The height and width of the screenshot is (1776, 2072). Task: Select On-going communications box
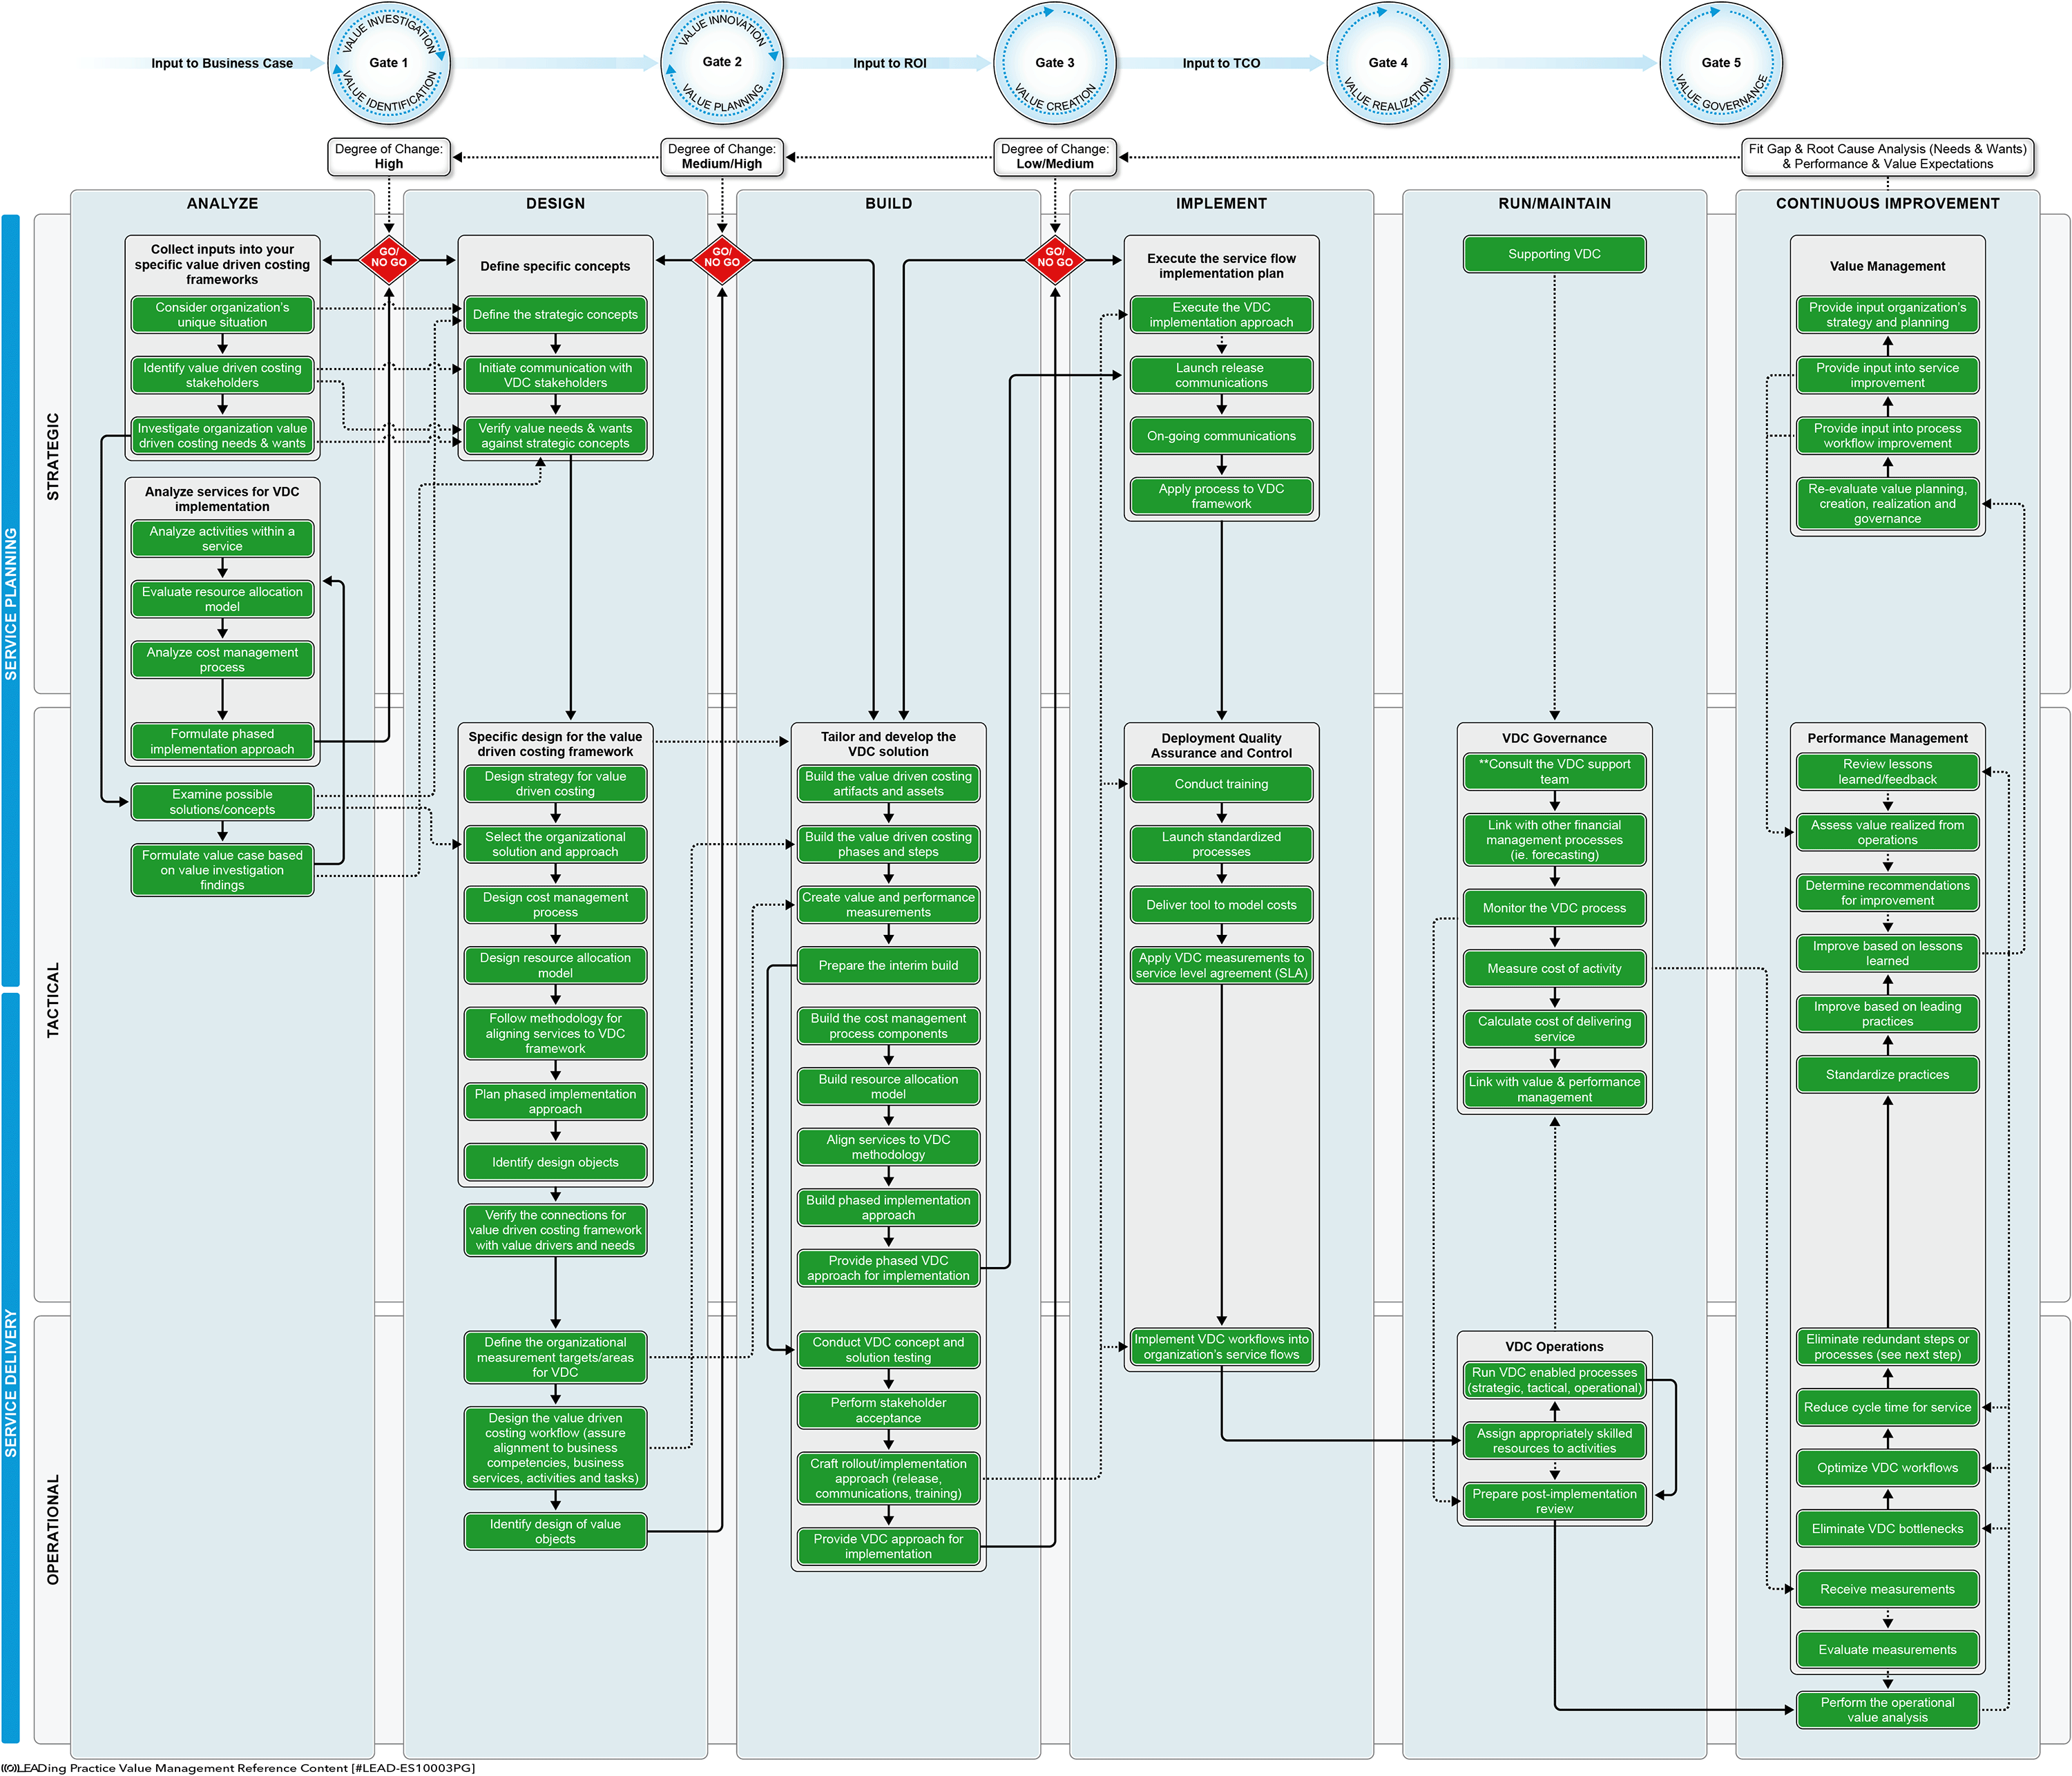pos(1221,436)
